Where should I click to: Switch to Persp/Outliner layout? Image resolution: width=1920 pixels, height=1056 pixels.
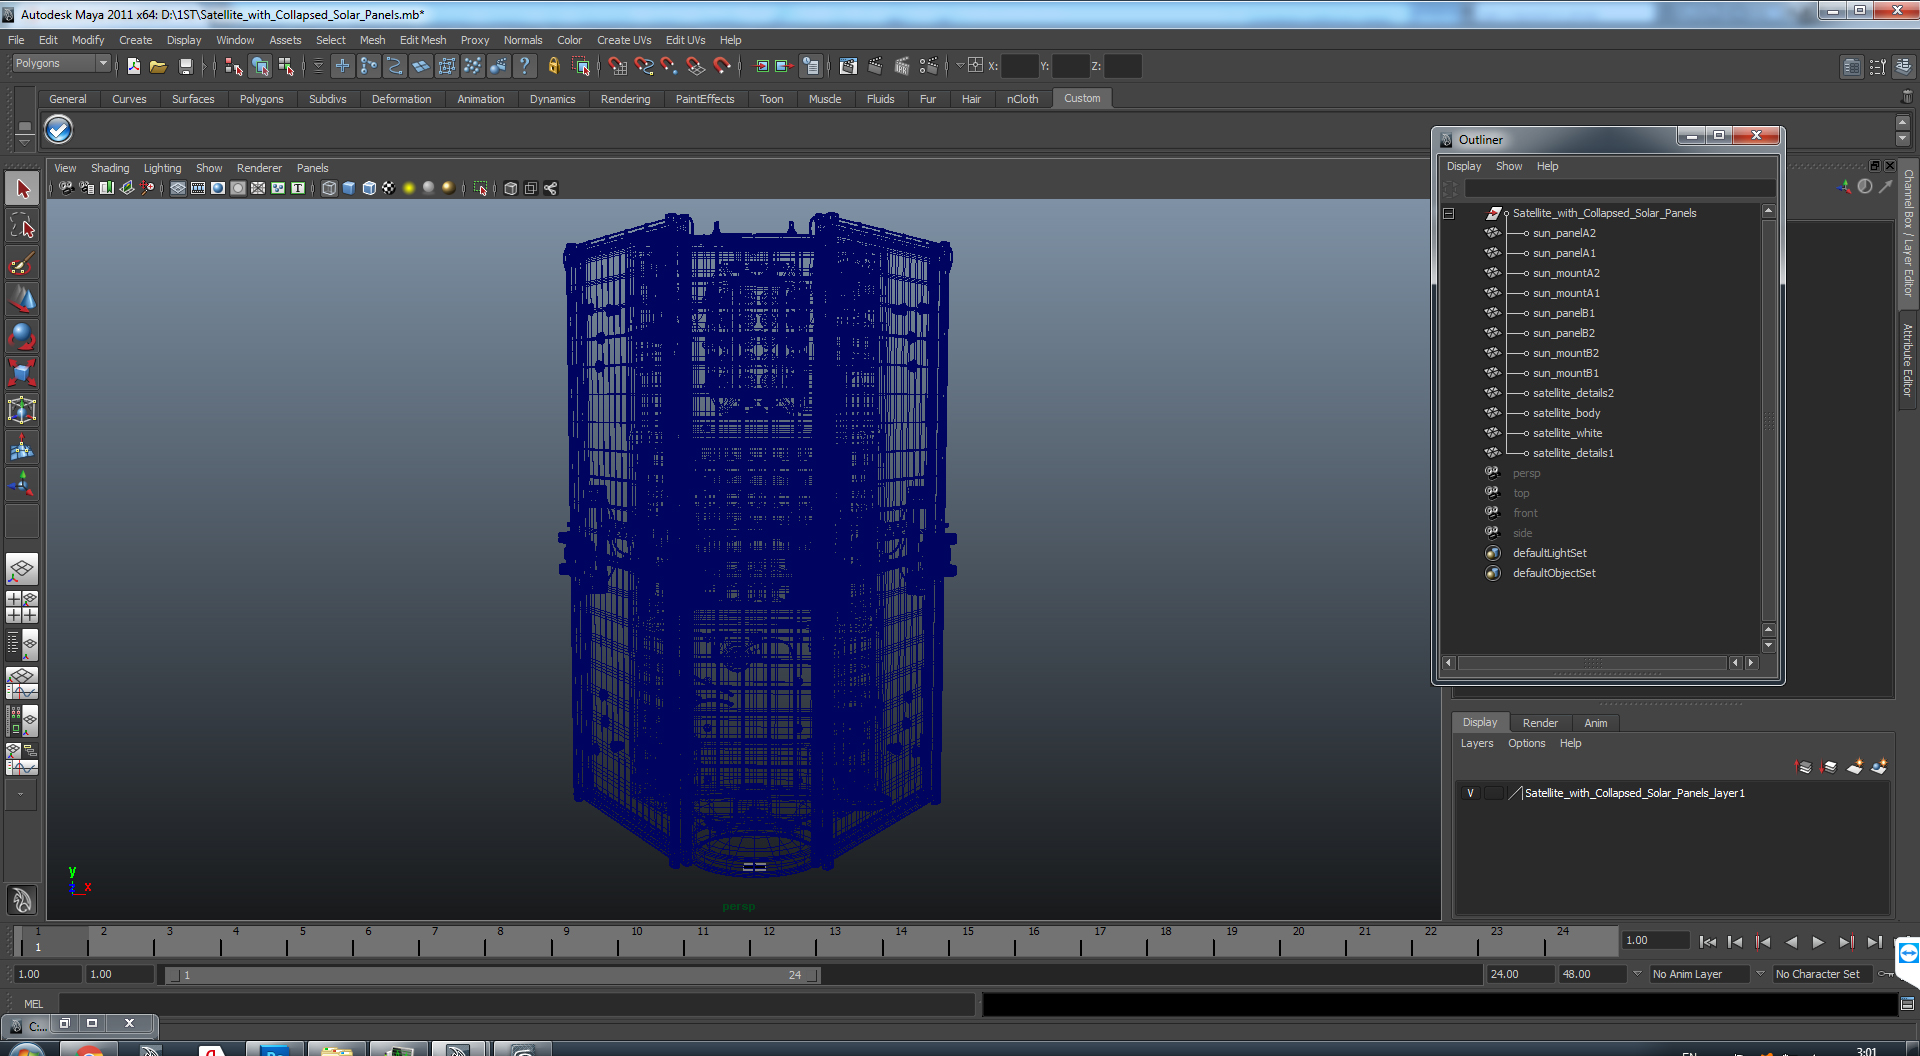tap(22, 645)
